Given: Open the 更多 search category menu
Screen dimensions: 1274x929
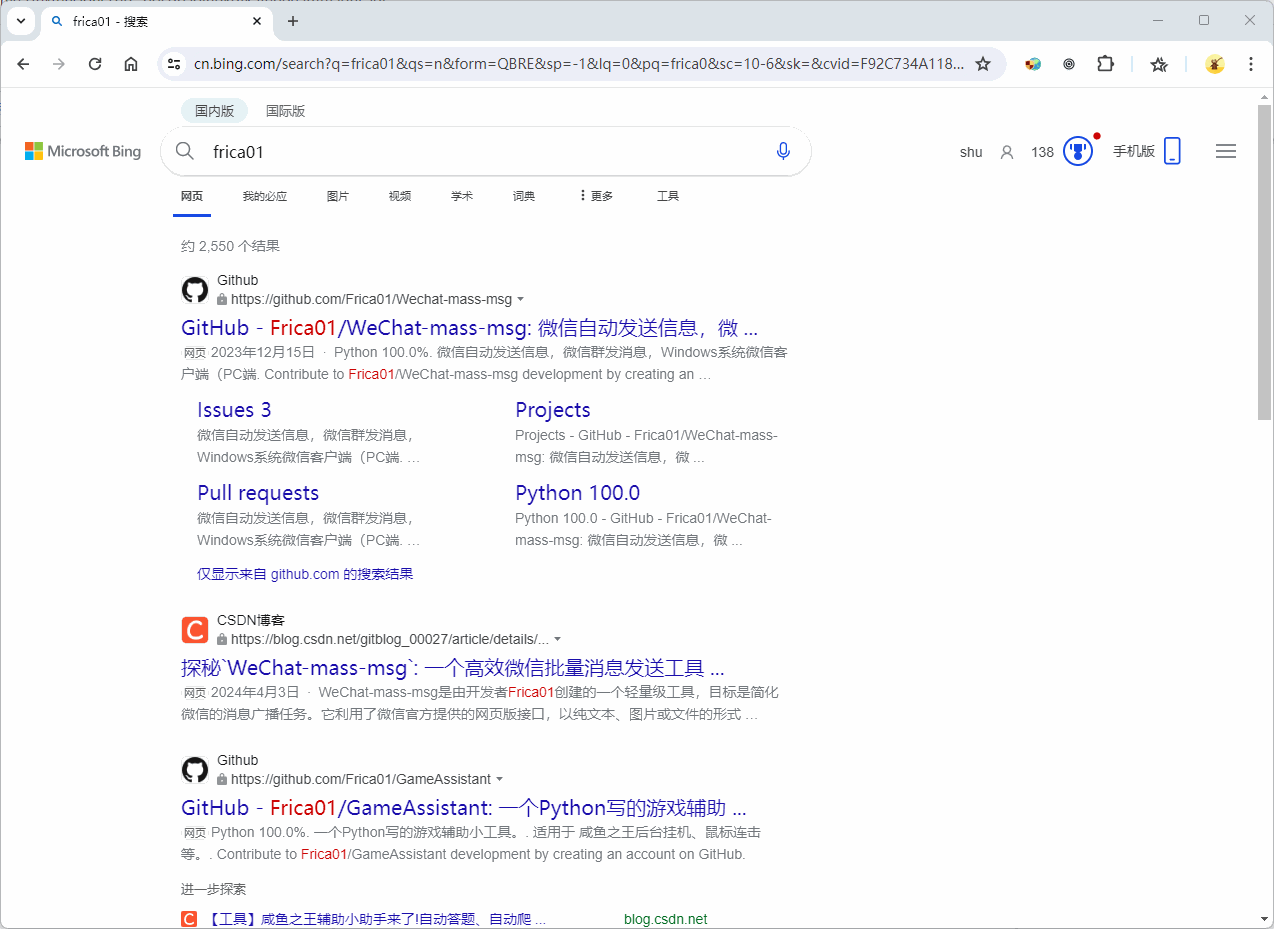Looking at the screenshot, I should click(596, 196).
